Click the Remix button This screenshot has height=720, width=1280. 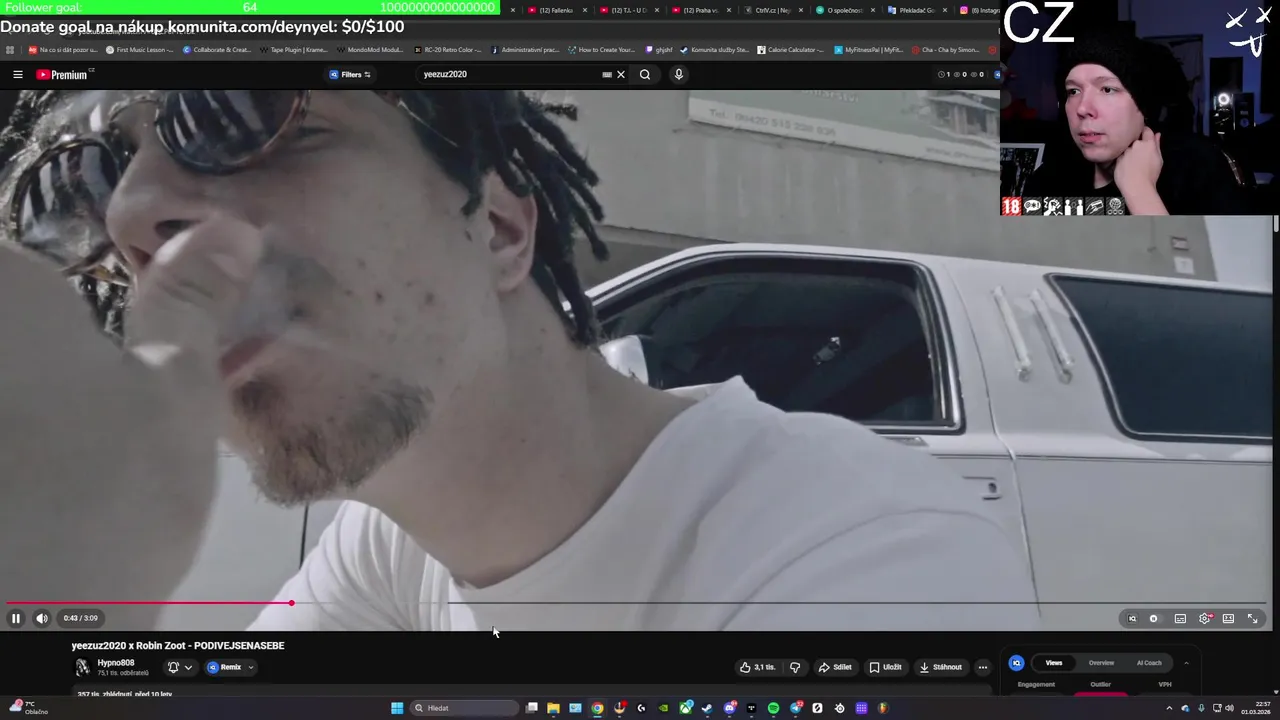224,667
